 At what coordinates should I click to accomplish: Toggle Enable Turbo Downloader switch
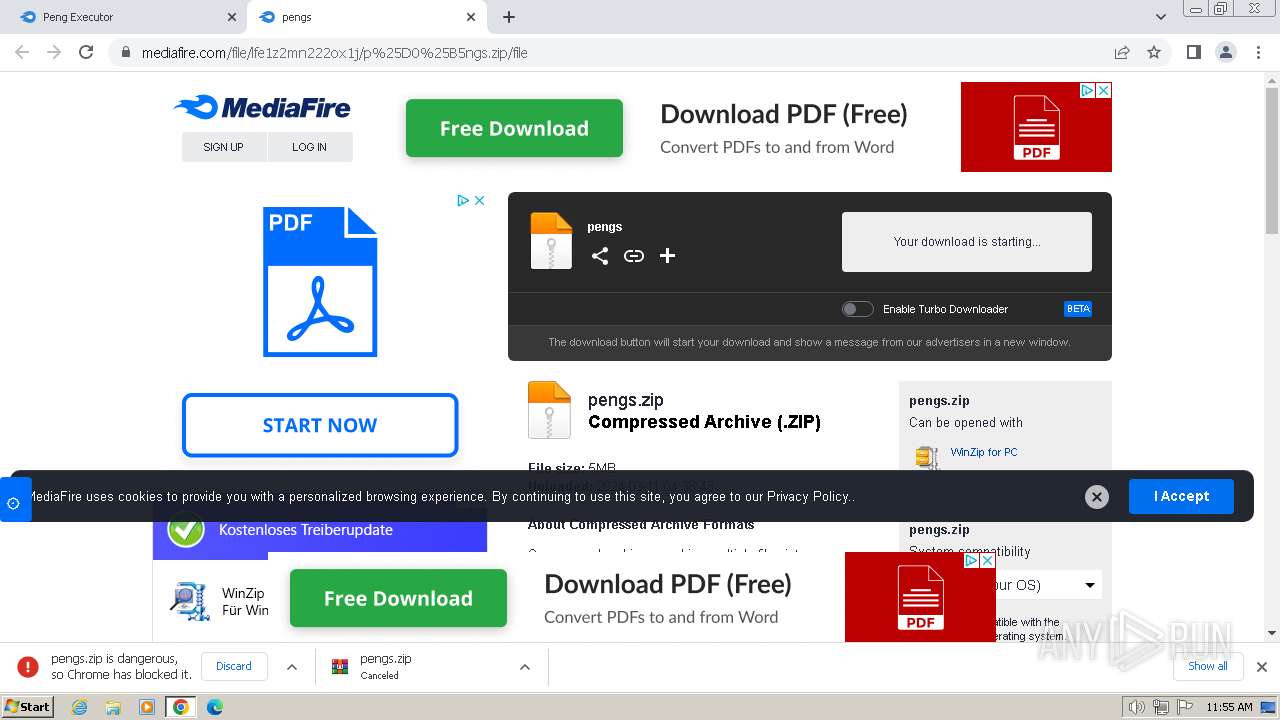(858, 309)
